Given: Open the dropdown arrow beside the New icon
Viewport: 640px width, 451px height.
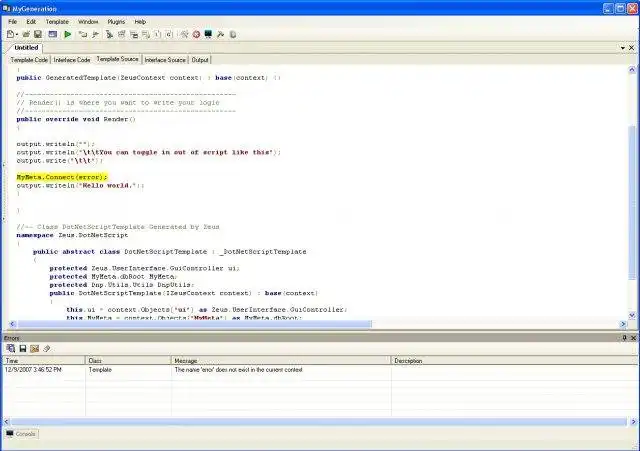Looking at the screenshot, I should [16, 35].
